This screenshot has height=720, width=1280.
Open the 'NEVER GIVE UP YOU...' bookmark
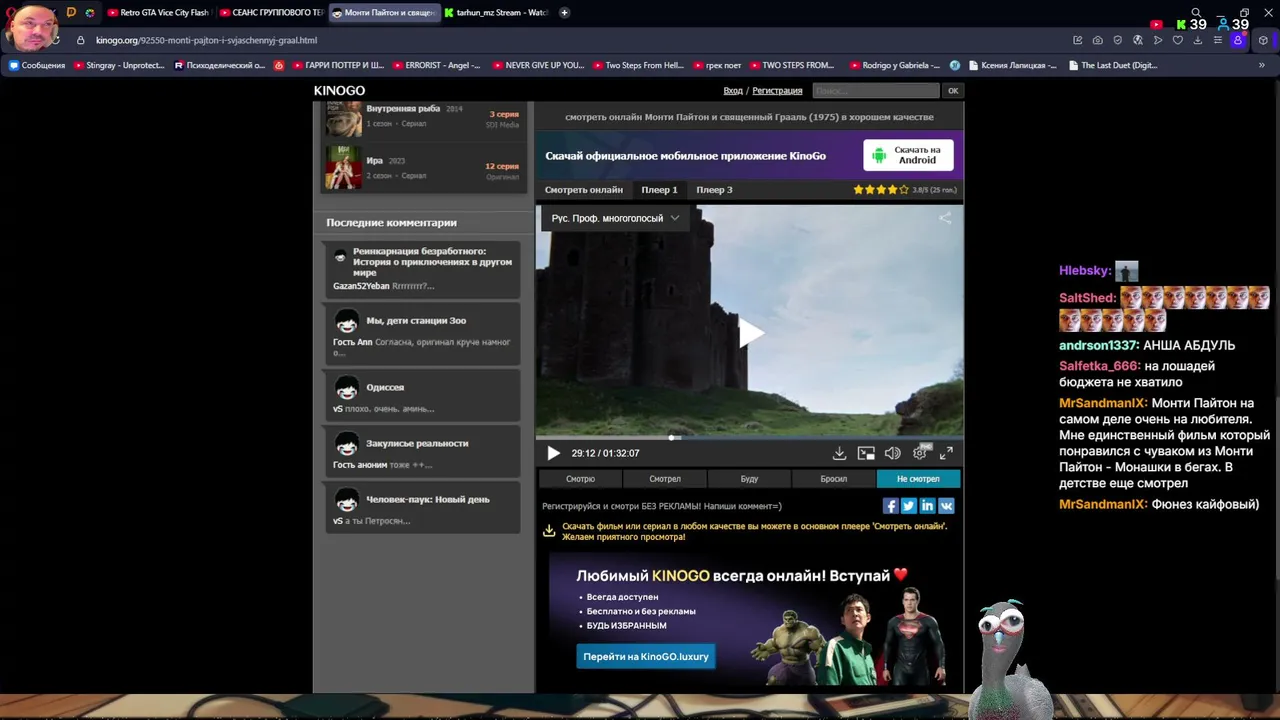tap(537, 66)
